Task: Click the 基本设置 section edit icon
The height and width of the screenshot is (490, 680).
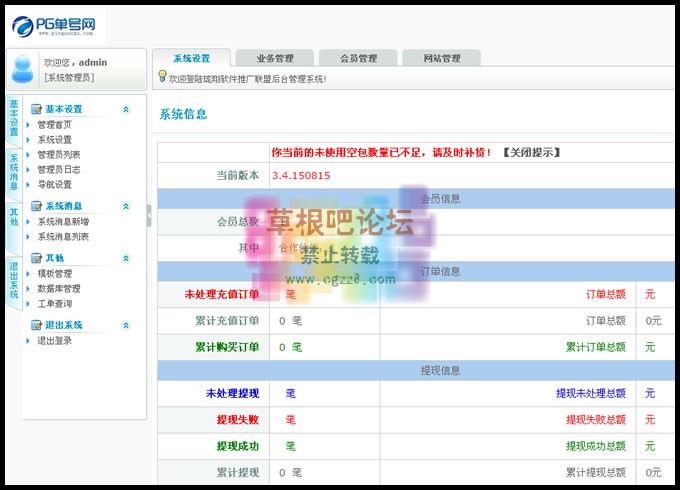Action: coord(36,109)
